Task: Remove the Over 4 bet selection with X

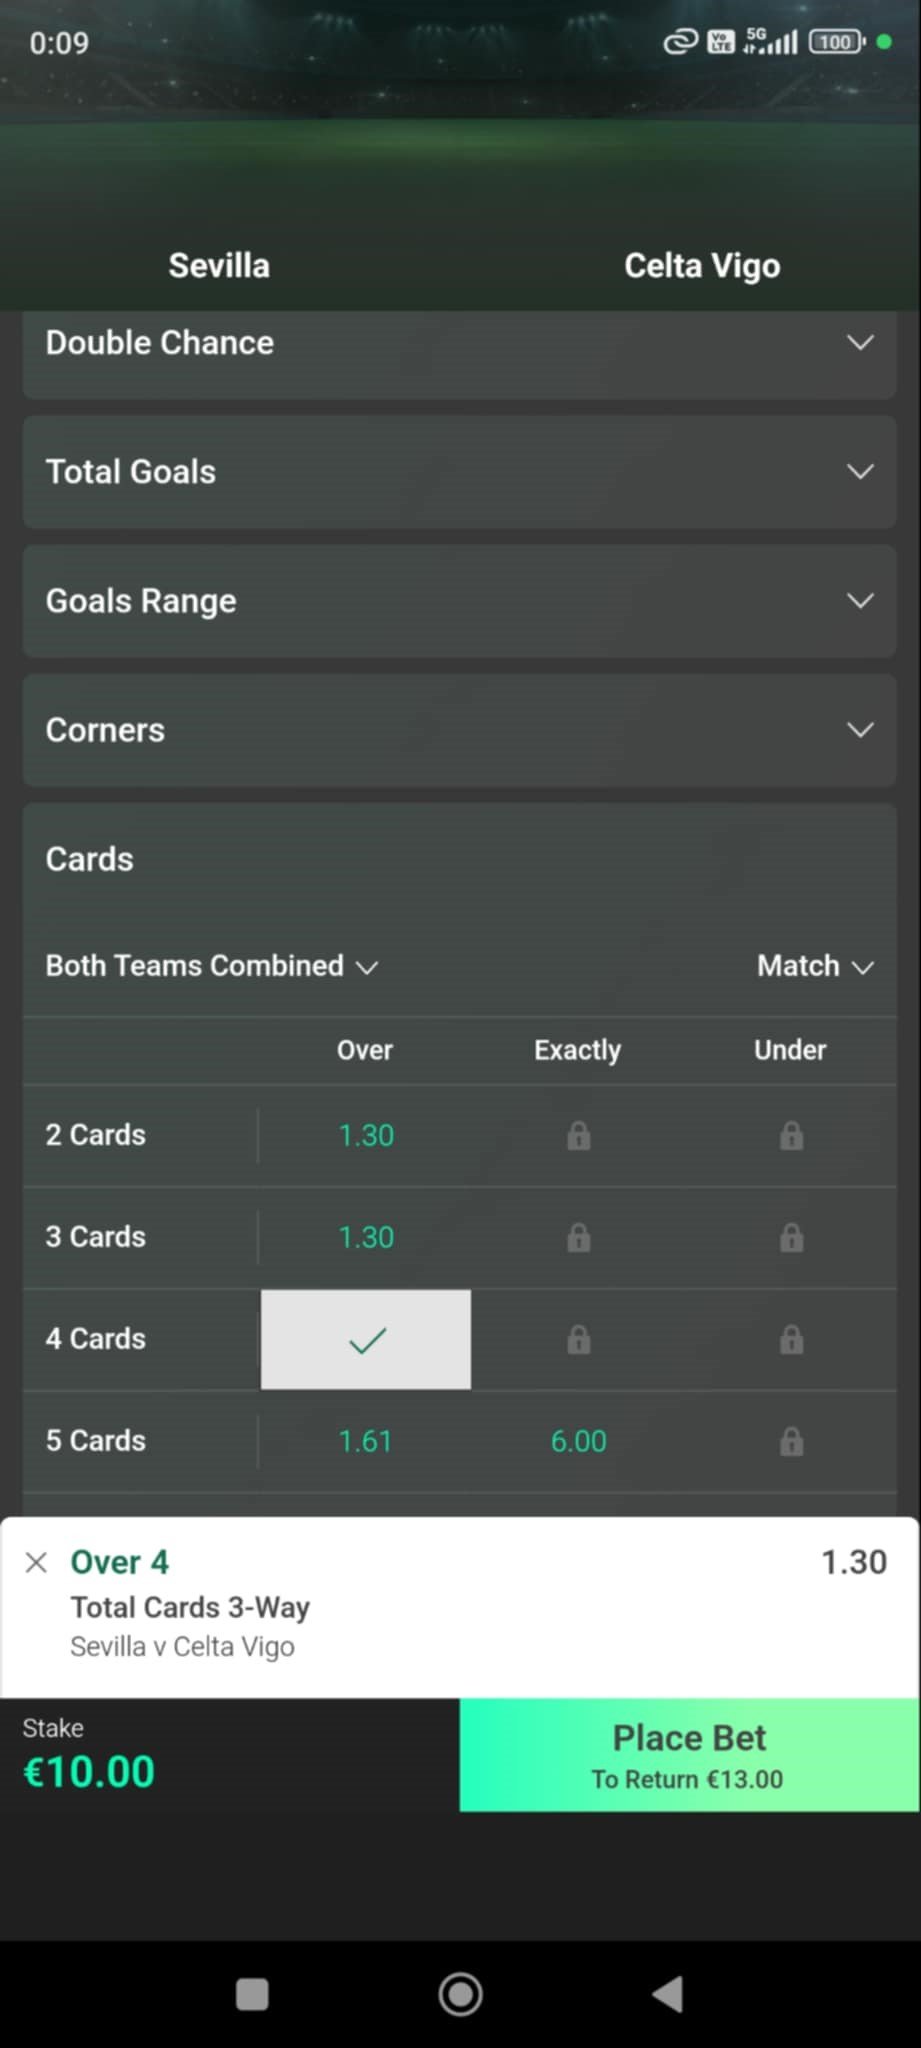Action: click(x=36, y=1562)
